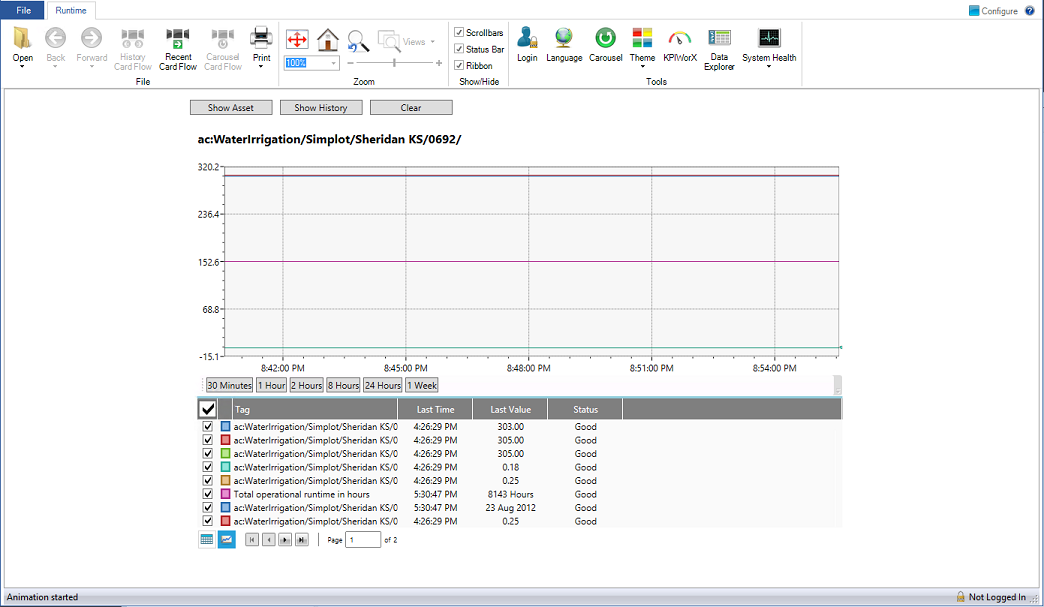The image size is (1044, 607).
Task: Open the zoom percentage combo box
Action: tap(333, 63)
